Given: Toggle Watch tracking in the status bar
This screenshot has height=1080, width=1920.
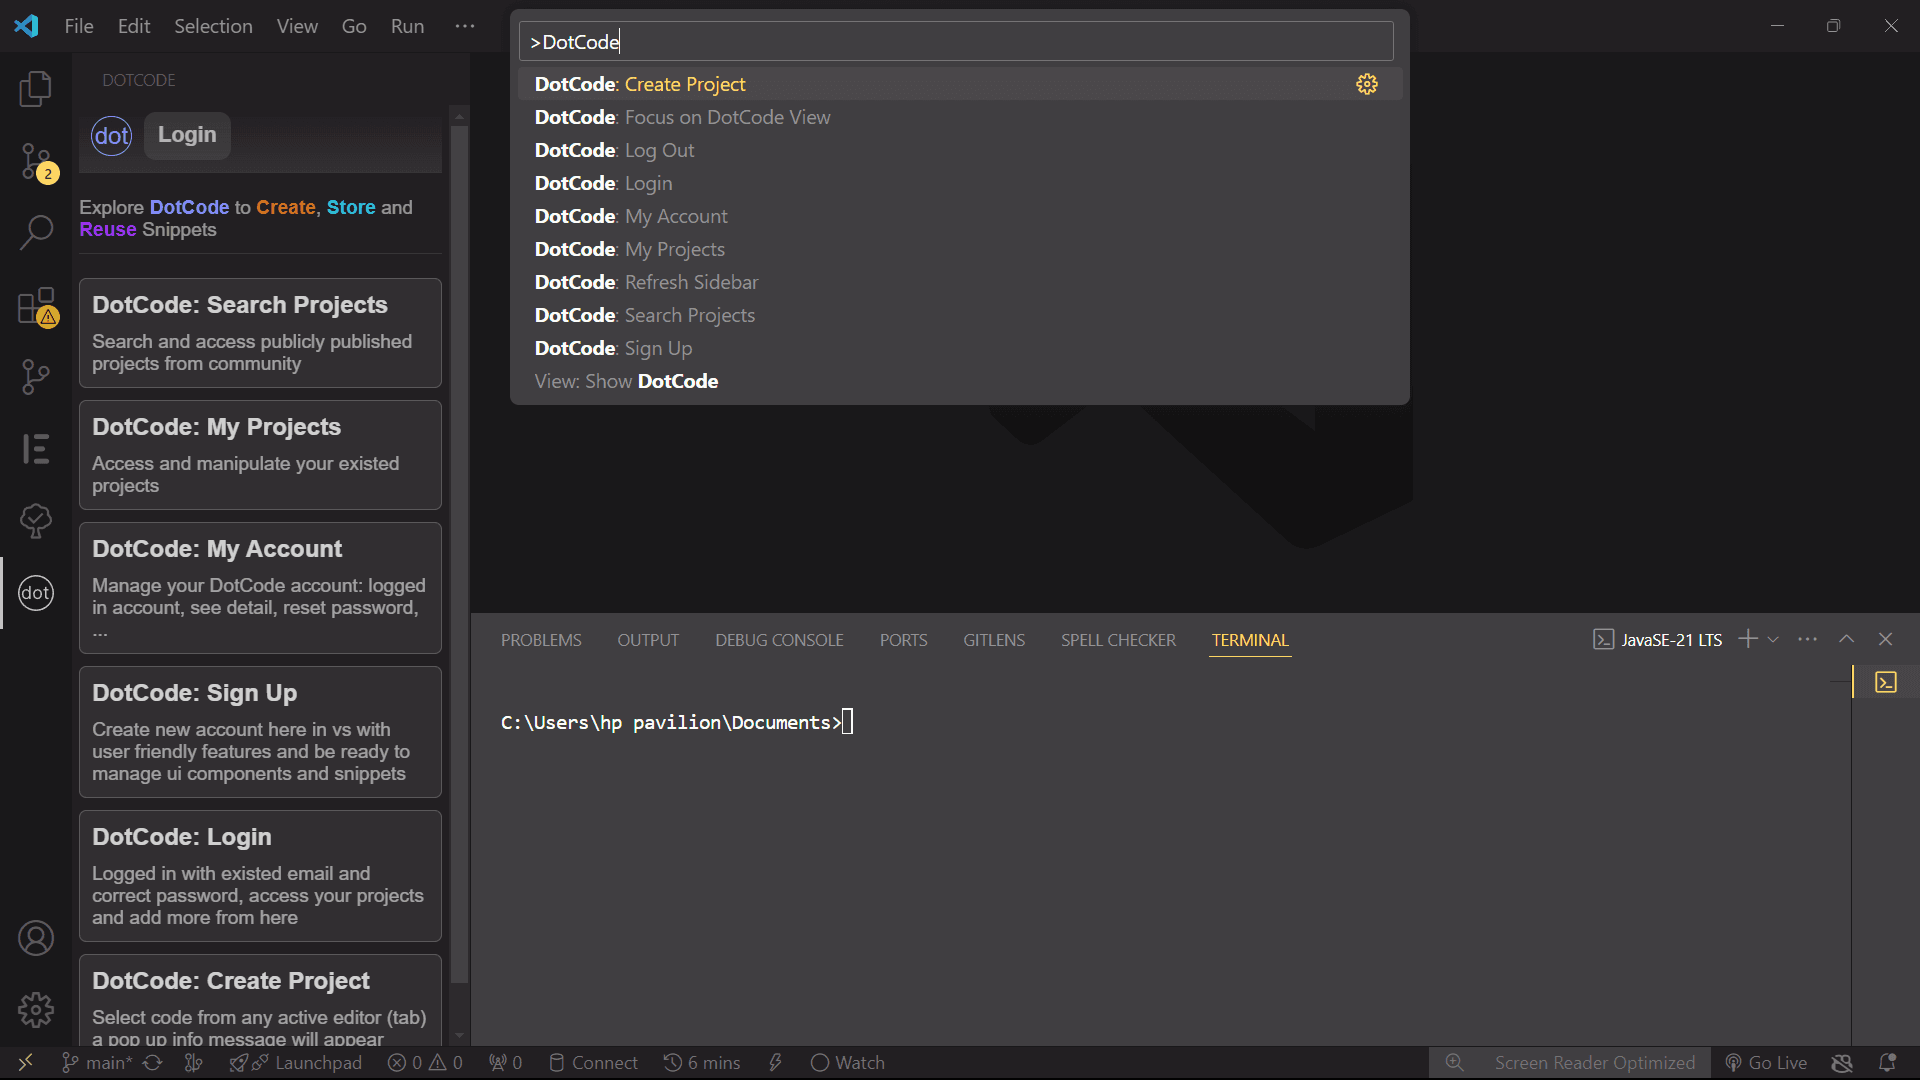Looking at the screenshot, I should tap(846, 1062).
